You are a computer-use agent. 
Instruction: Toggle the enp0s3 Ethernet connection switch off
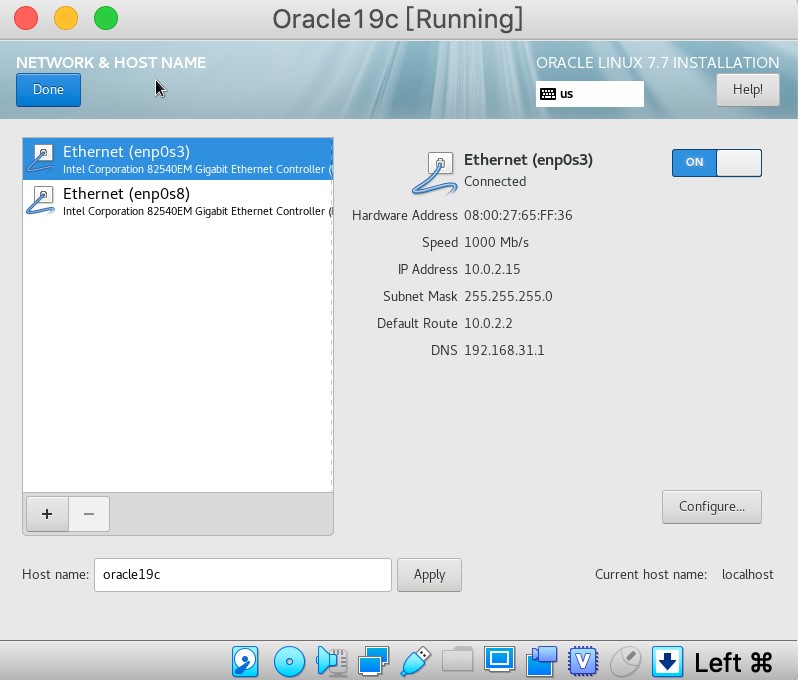pyautogui.click(x=717, y=163)
